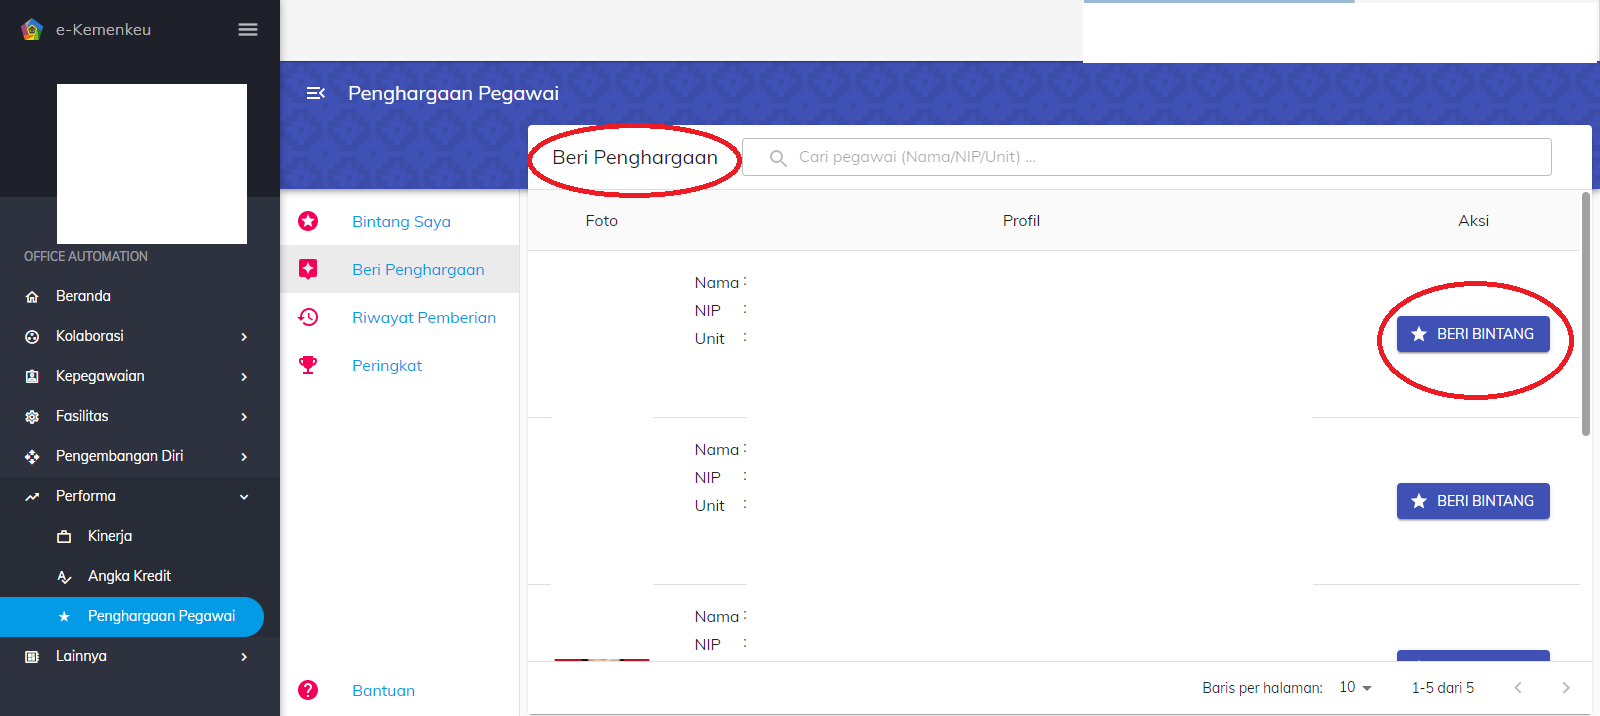This screenshot has width=1600, height=716.
Task: Toggle the sidebar hamburger menu
Action: coord(248,30)
